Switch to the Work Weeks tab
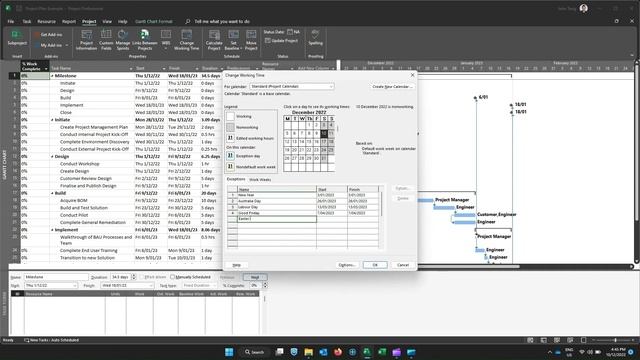The image size is (640, 360). [260, 180]
